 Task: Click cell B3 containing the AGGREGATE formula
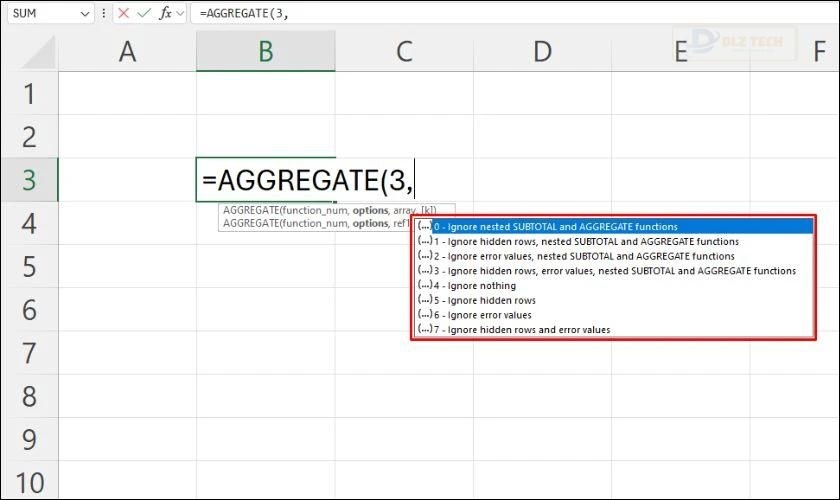pyautogui.click(x=266, y=180)
